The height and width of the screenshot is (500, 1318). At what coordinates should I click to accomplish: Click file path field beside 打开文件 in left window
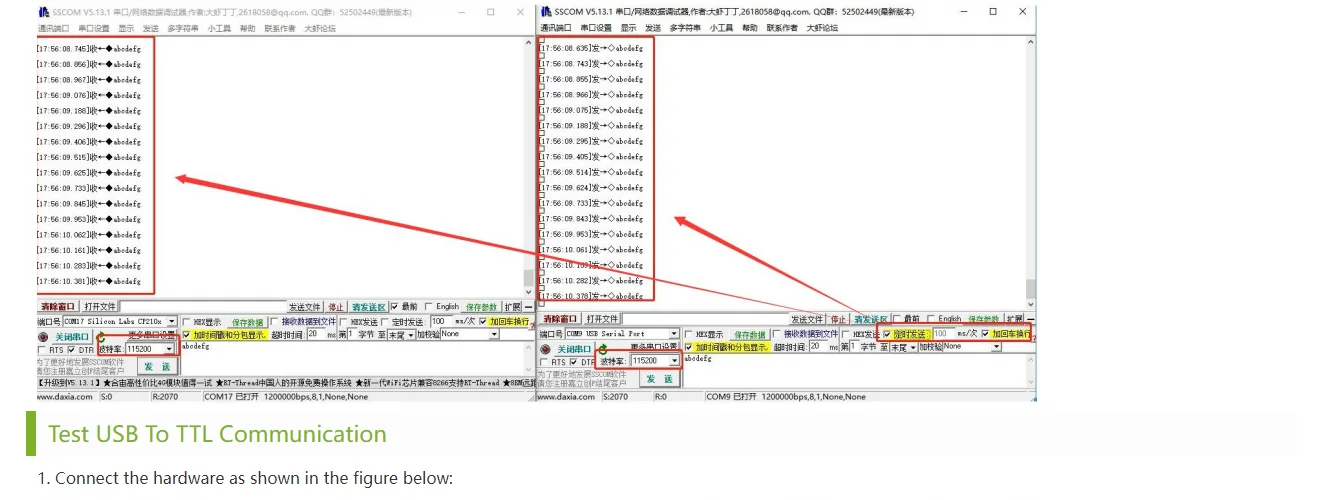(x=203, y=307)
